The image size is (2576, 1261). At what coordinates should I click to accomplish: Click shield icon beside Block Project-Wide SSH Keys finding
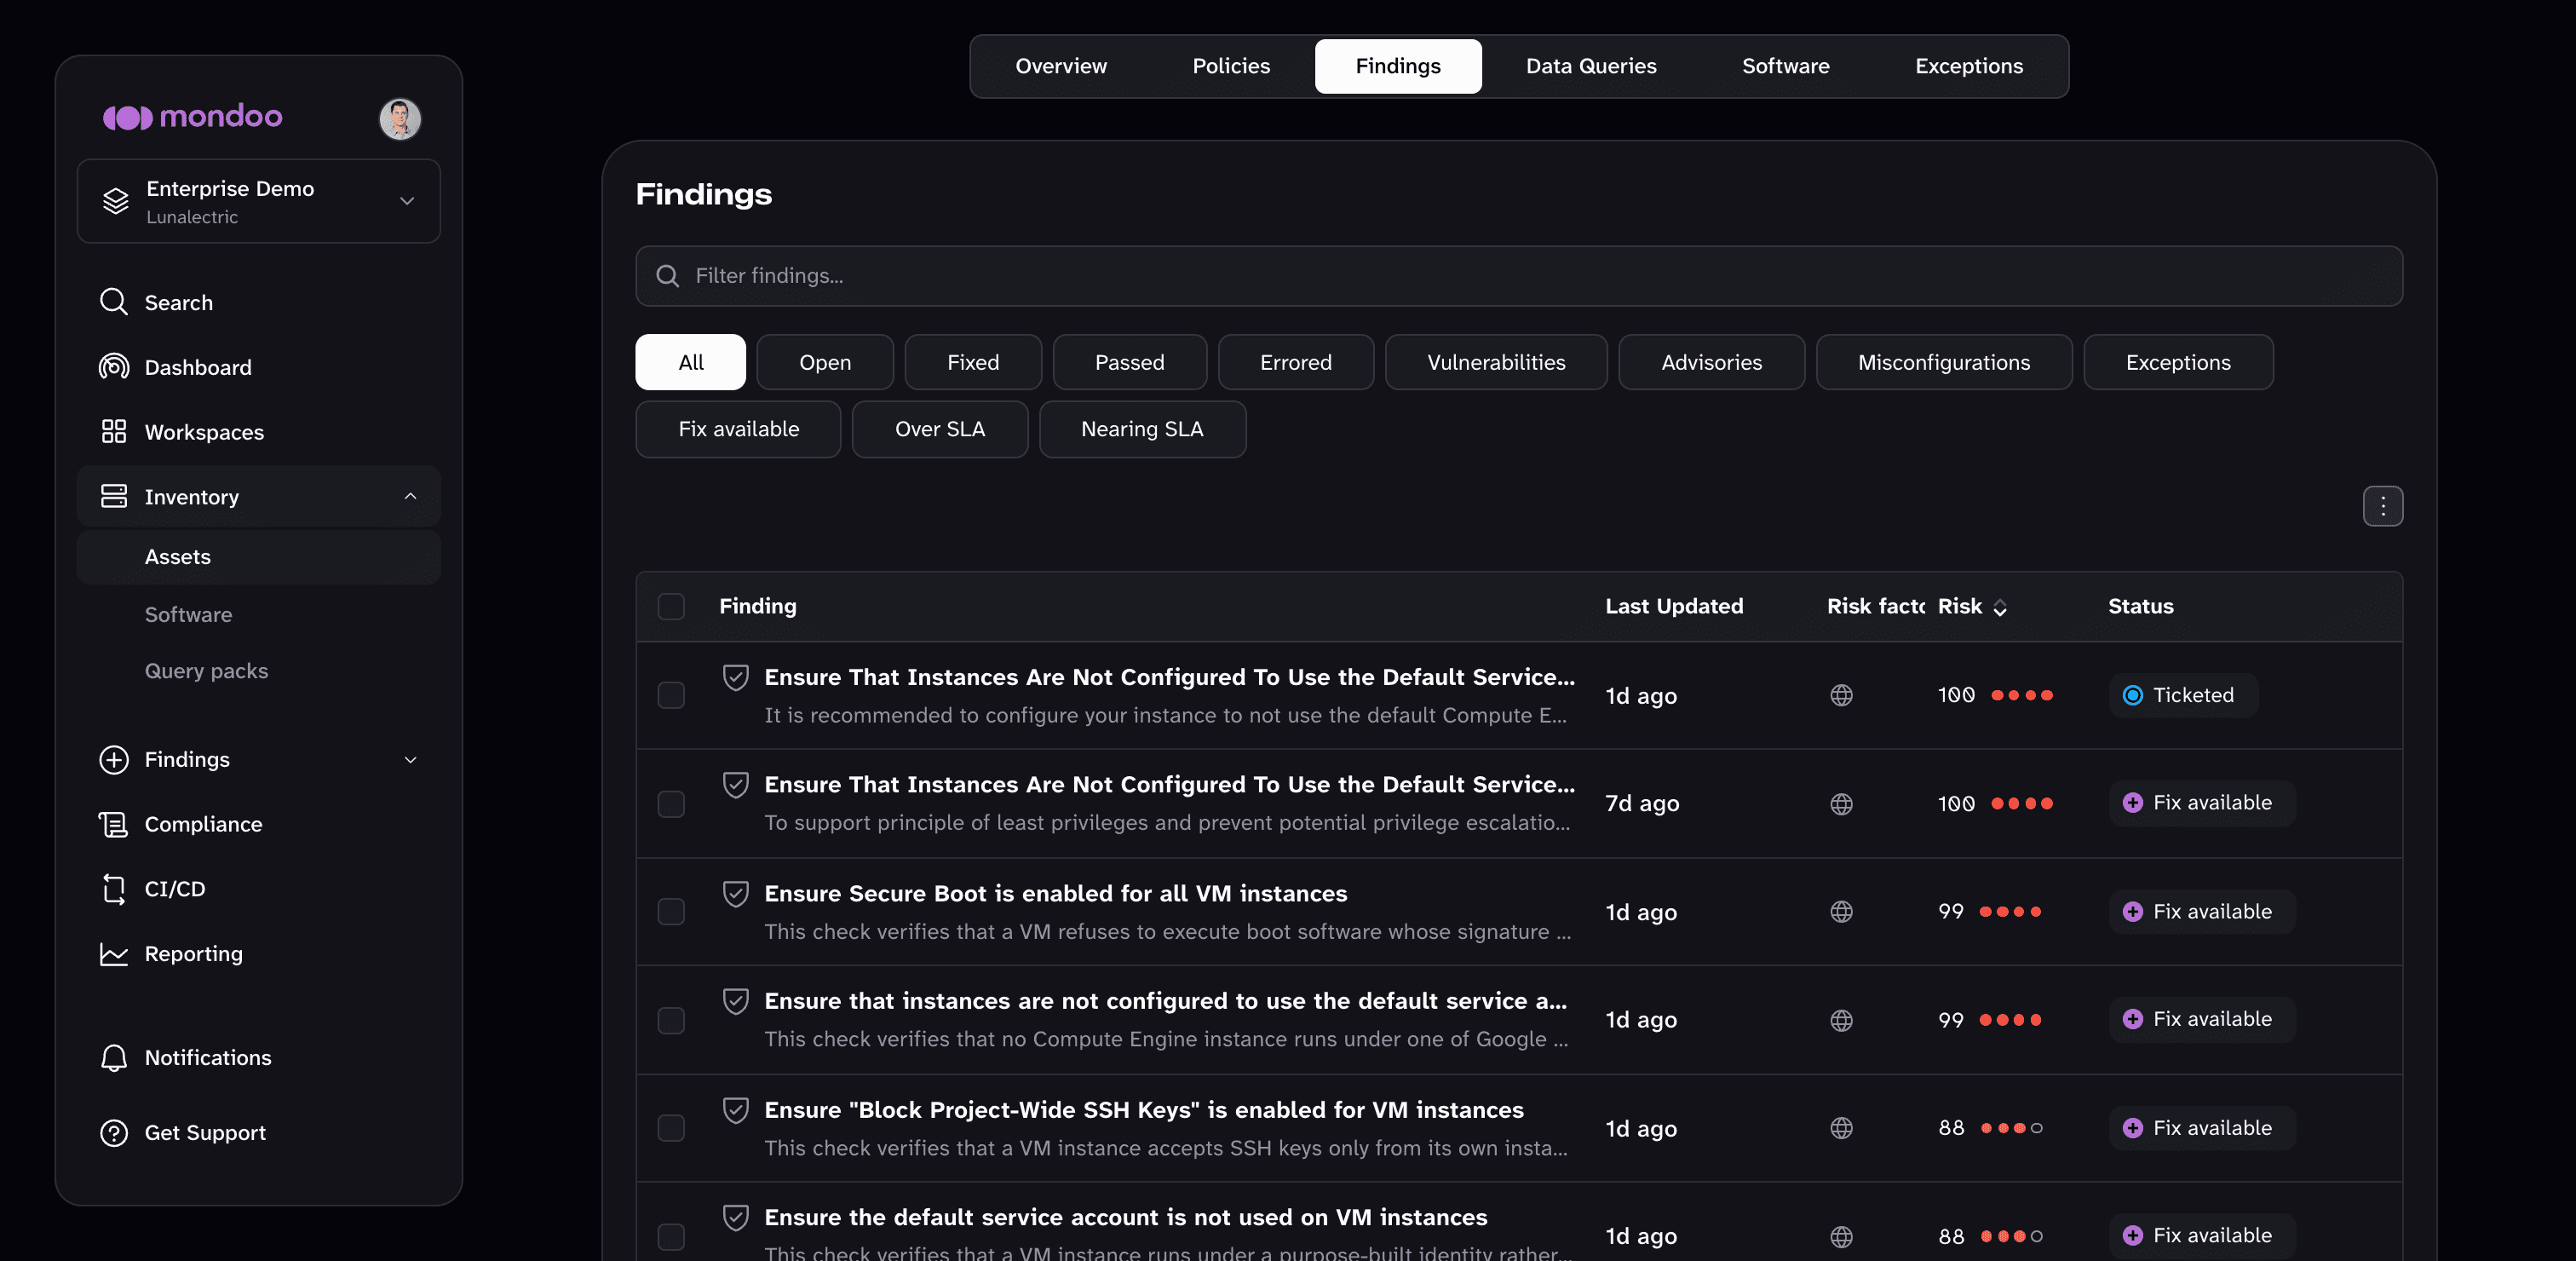736,1110
